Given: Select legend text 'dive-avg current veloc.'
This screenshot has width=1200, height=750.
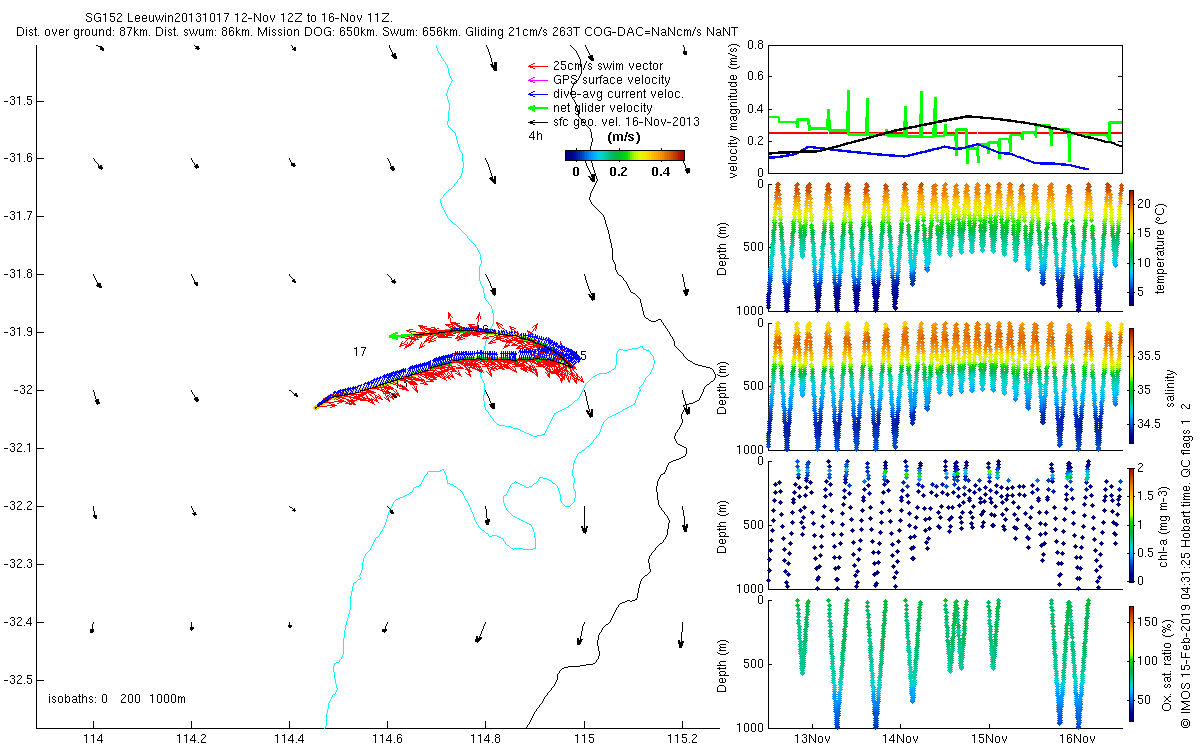Looking at the screenshot, I should coord(618,94).
